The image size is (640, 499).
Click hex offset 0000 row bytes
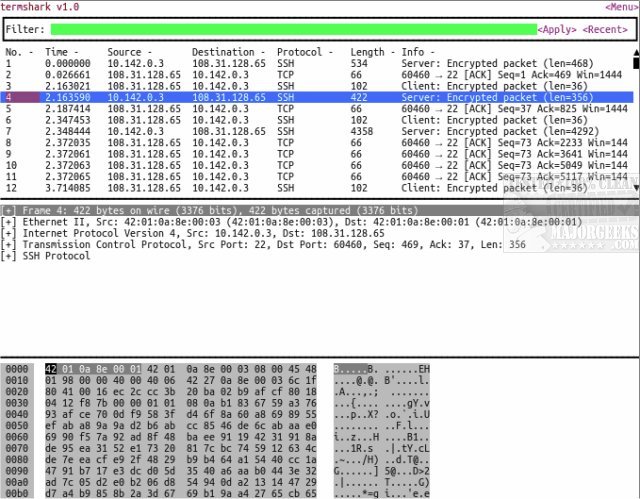point(181,369)
